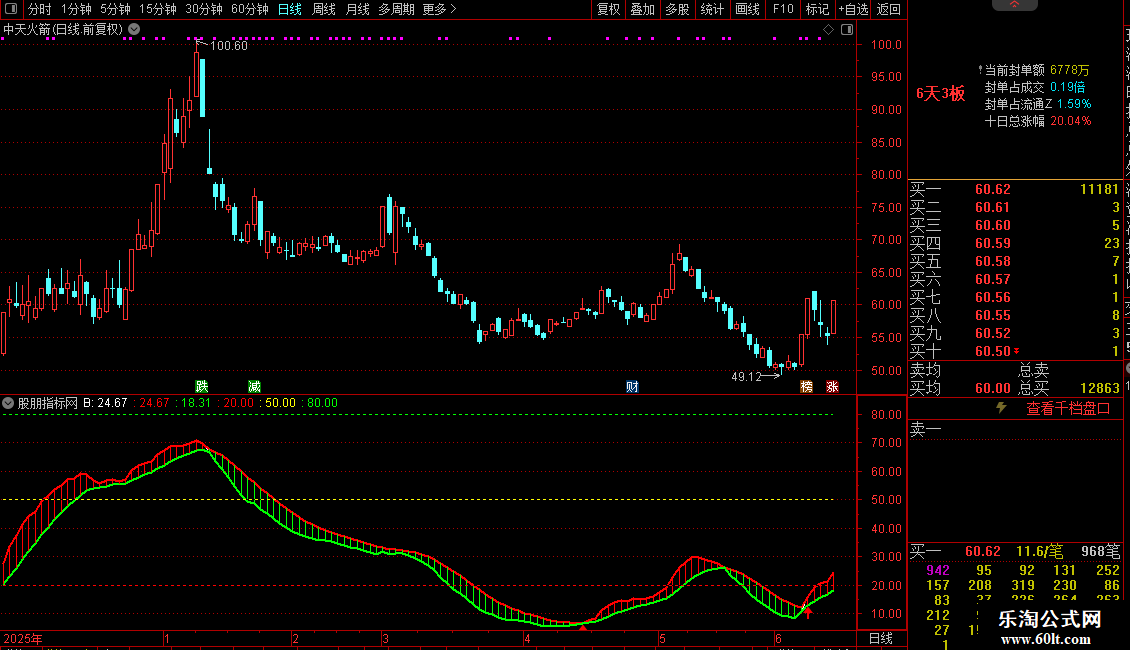Click the 减 event marker
The image size is (1130, 650).
254,387
